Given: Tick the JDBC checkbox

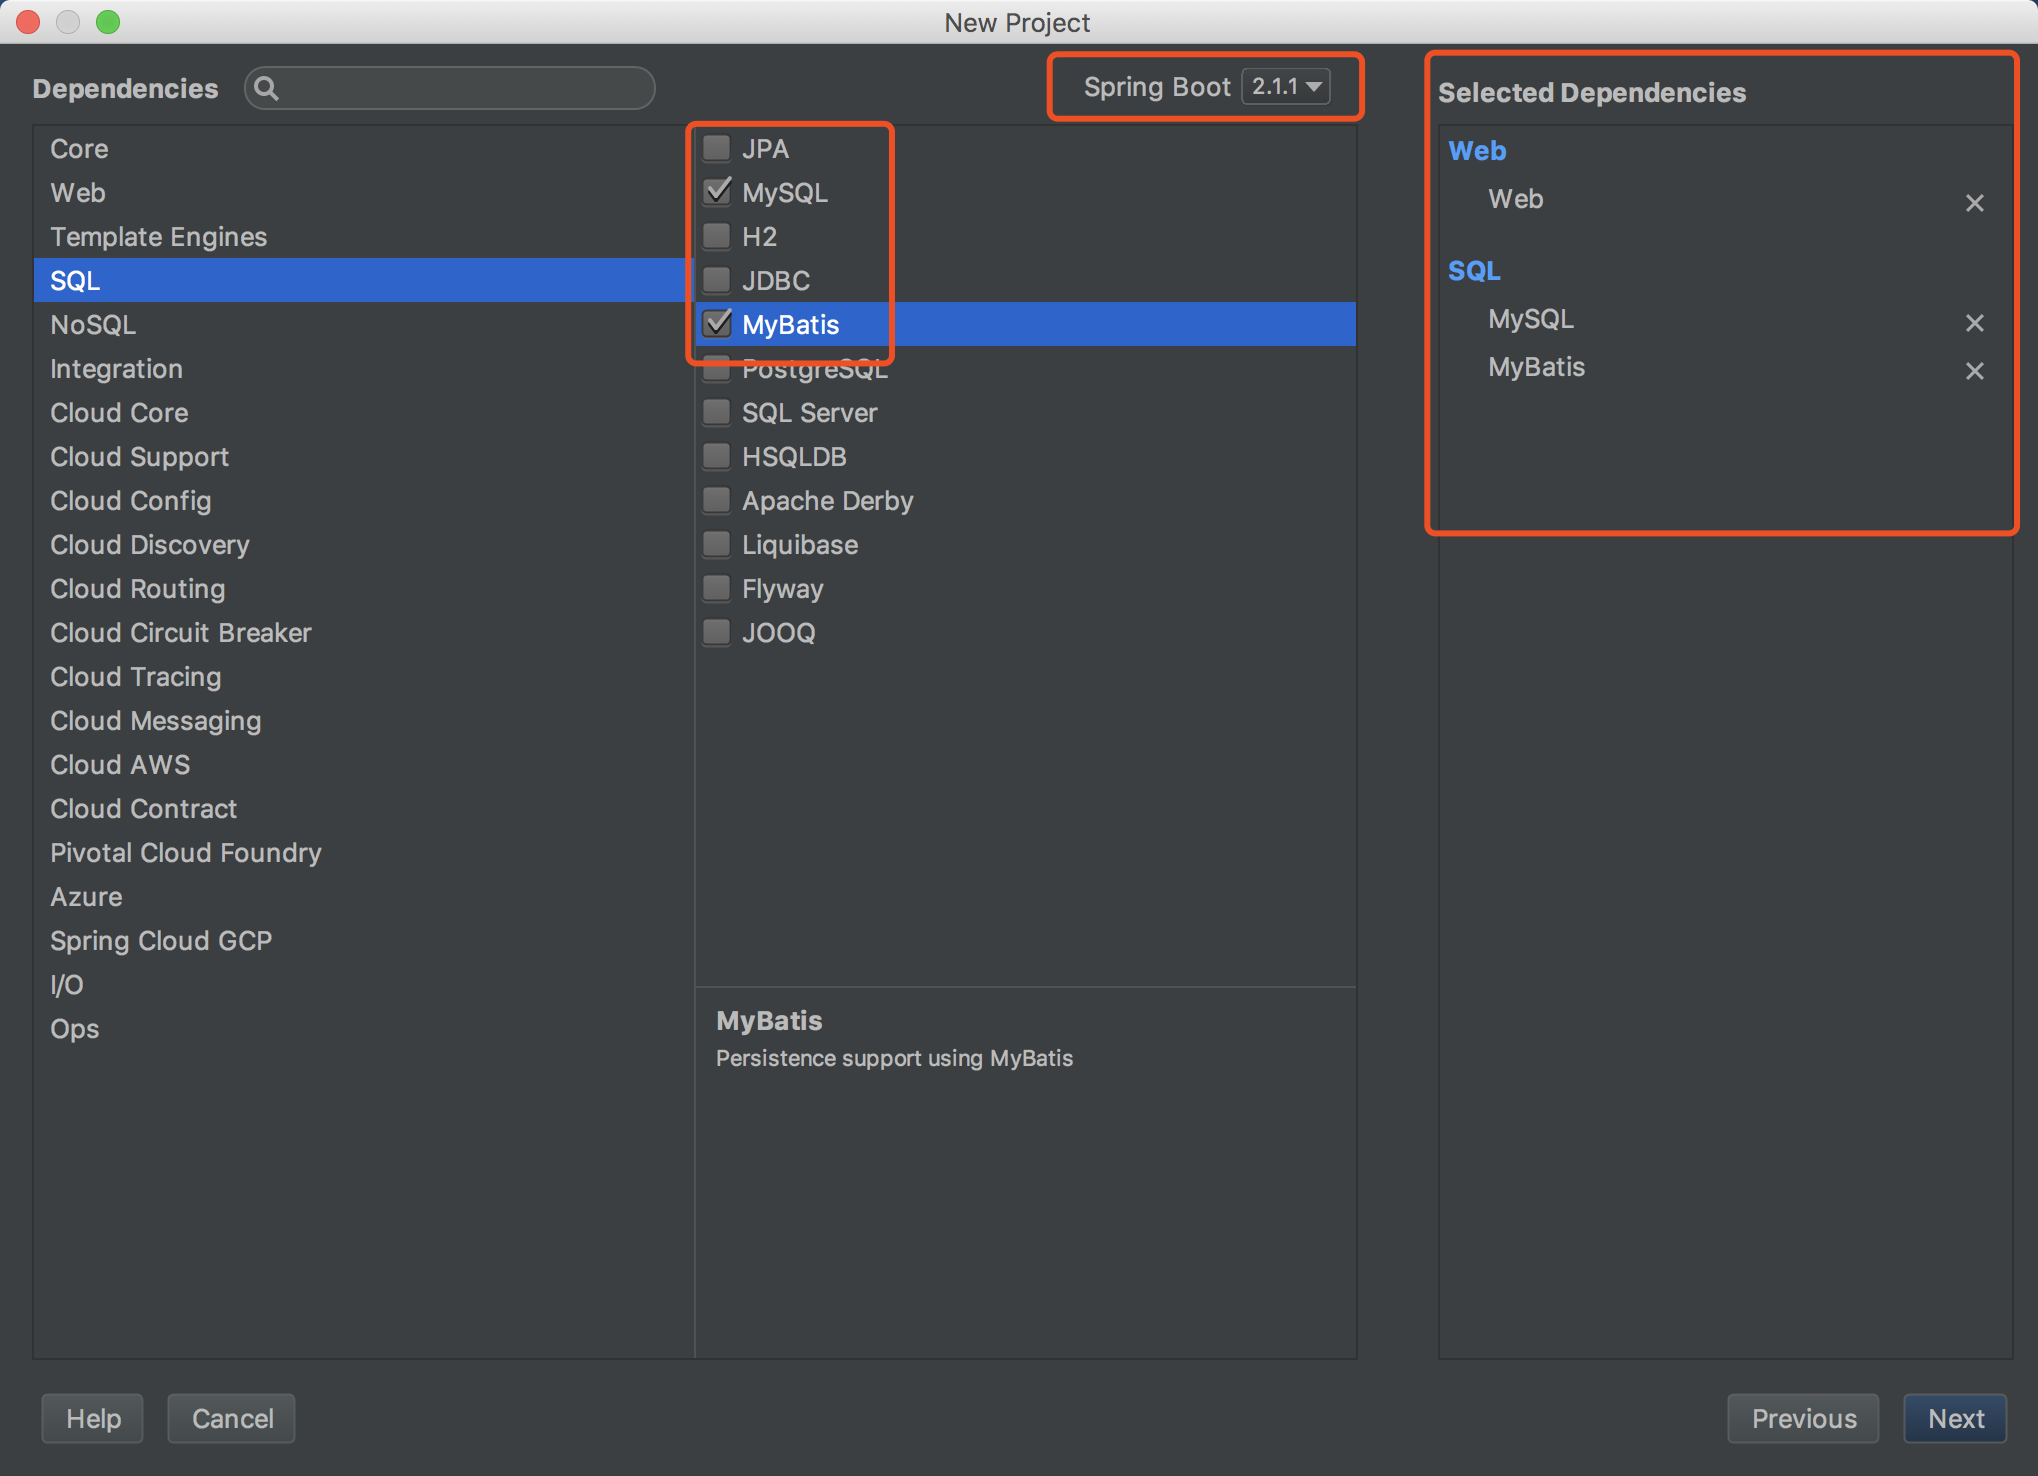Looking at the screenshot, I should pos(717,280).
